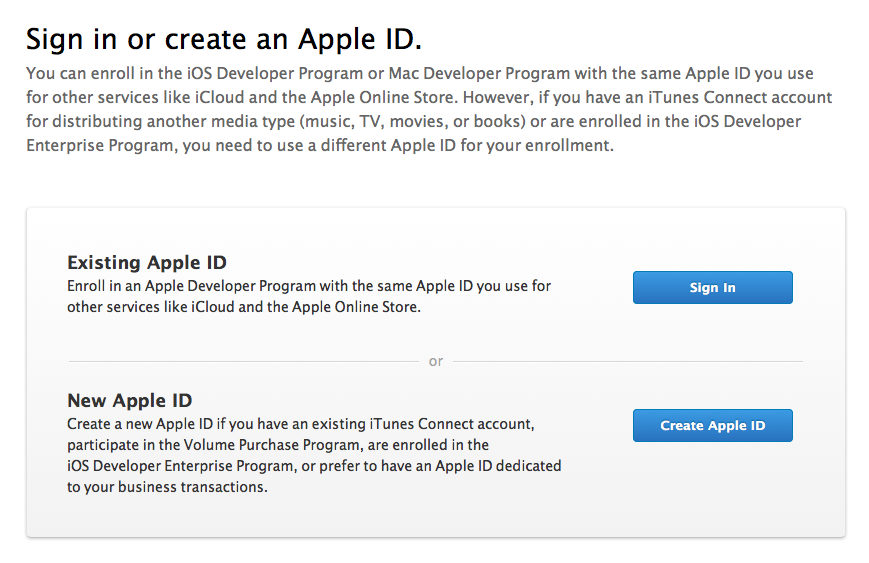Image resolution: width=869 pixels, height=563 pixels.
Task: Click 'You can enroll' at the intro's start
Action: [x=76, y=75]
